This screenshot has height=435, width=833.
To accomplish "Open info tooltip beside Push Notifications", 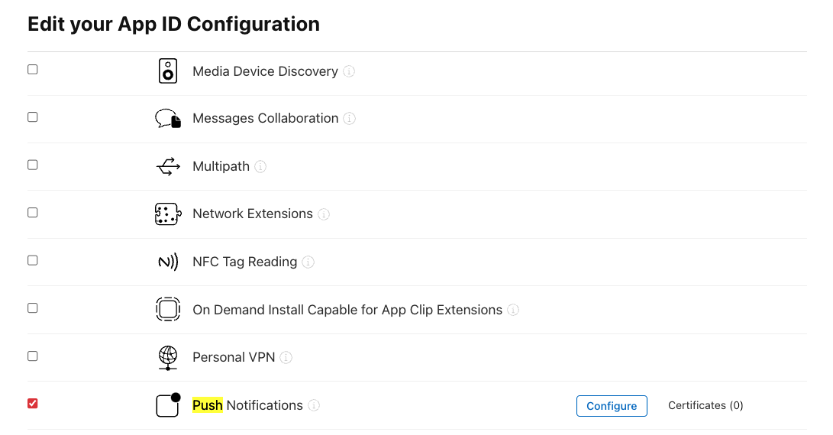I will click(314, 406).
